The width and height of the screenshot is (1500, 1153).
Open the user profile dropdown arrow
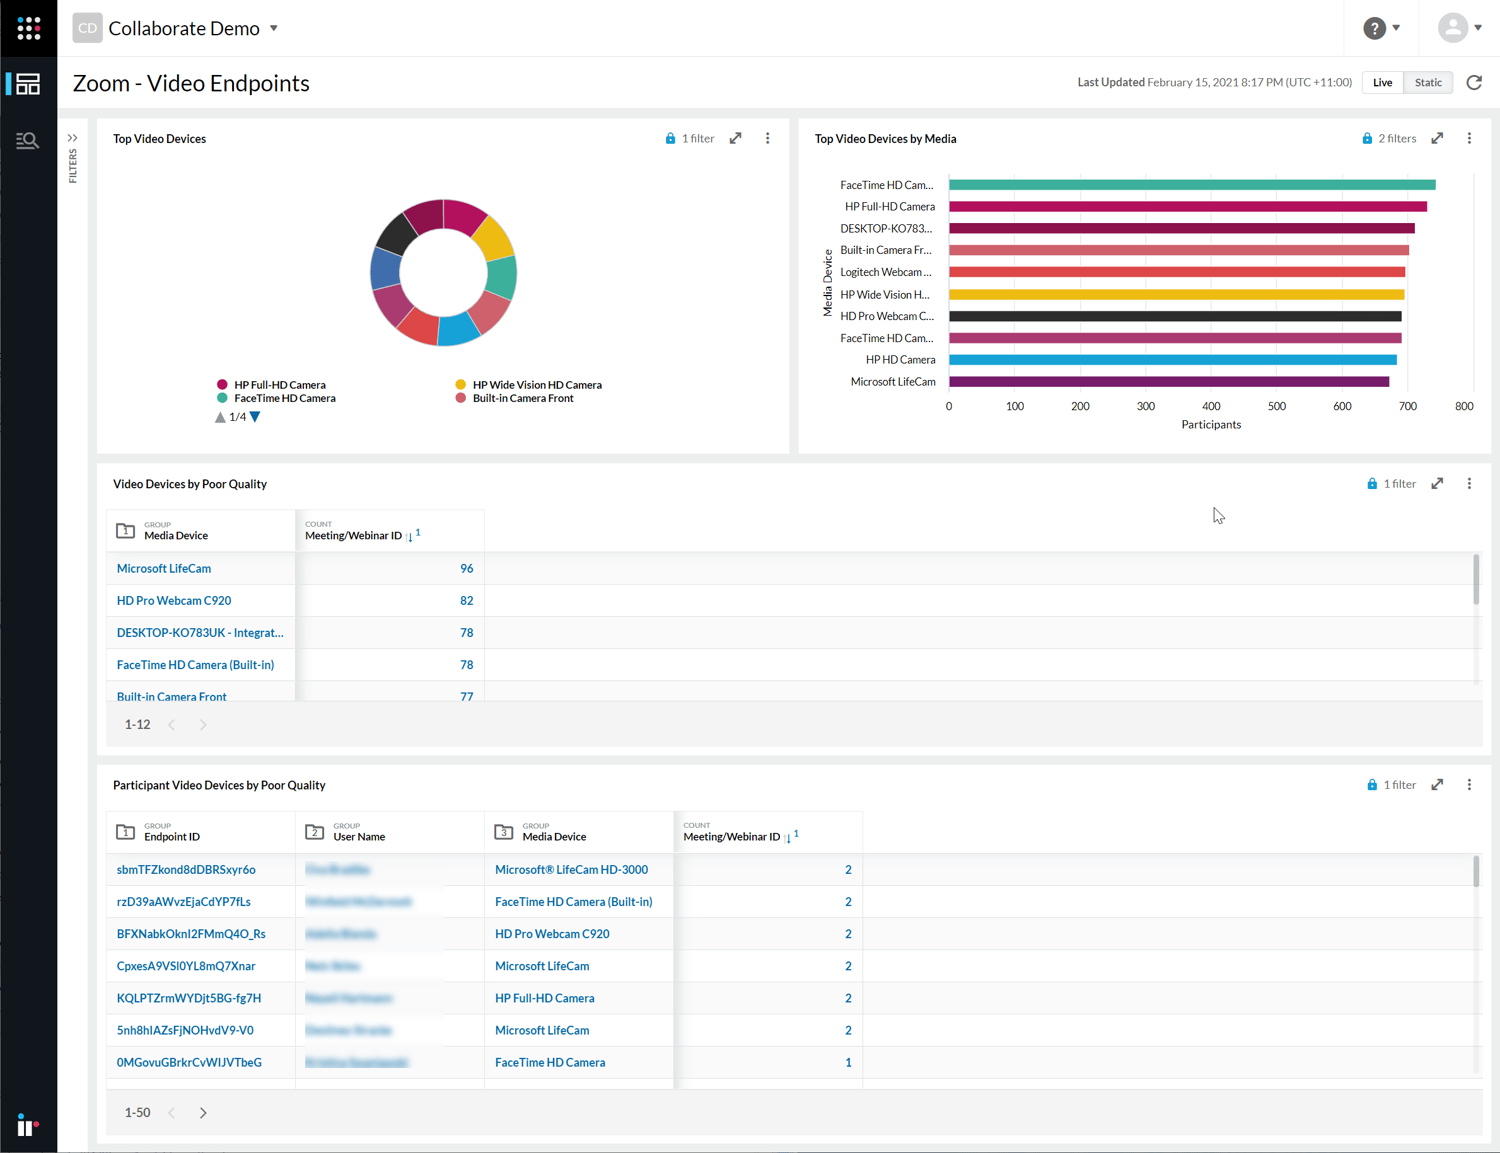click(1477, 28)
